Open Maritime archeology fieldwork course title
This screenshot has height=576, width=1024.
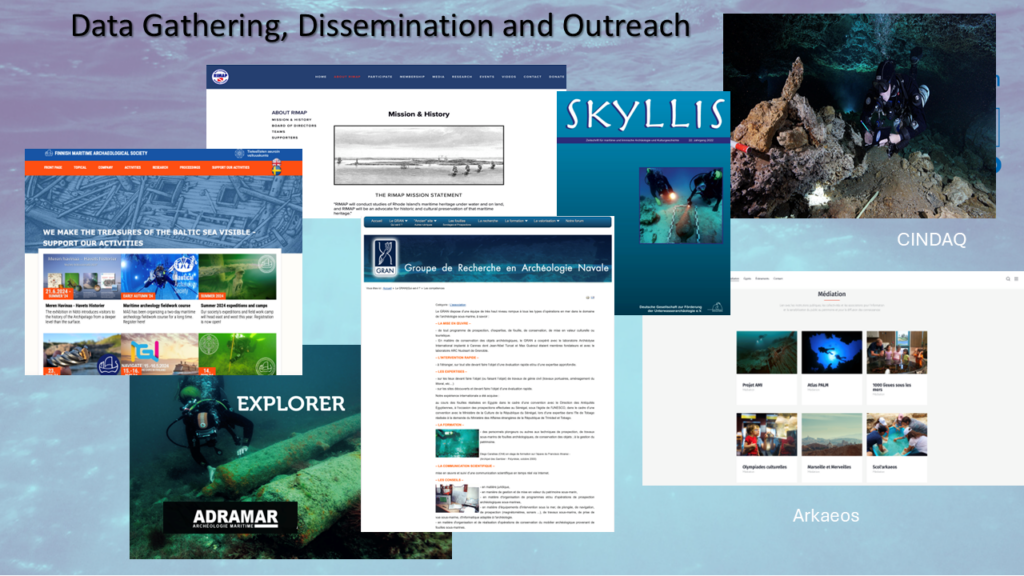coord(157,306)
